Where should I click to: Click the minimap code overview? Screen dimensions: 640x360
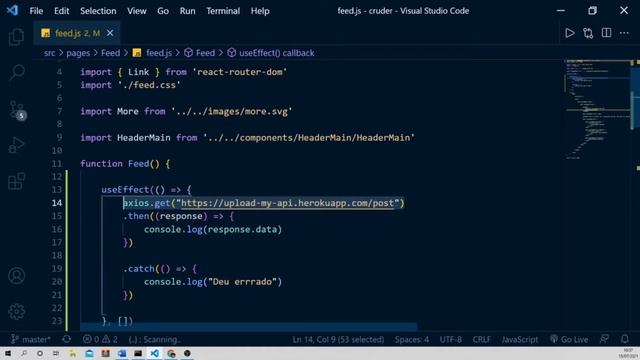(597, 109)
